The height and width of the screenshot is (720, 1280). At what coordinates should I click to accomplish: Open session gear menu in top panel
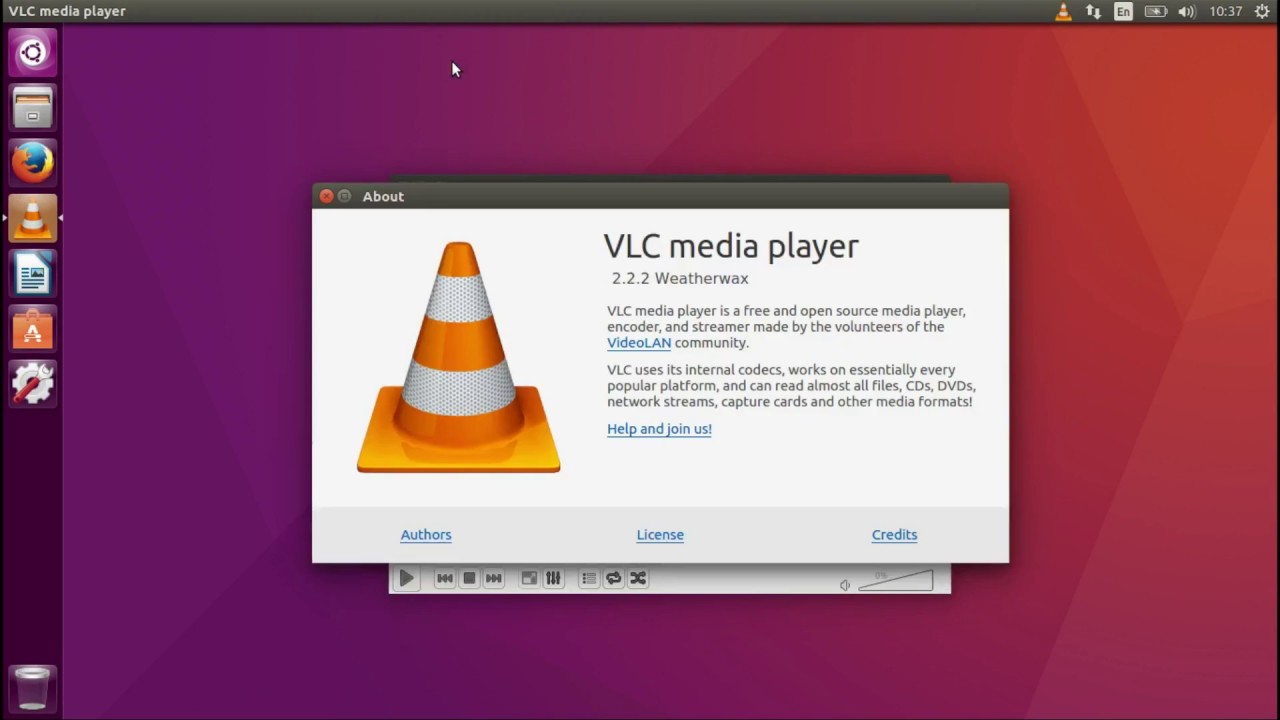(x=1262, y=12)
